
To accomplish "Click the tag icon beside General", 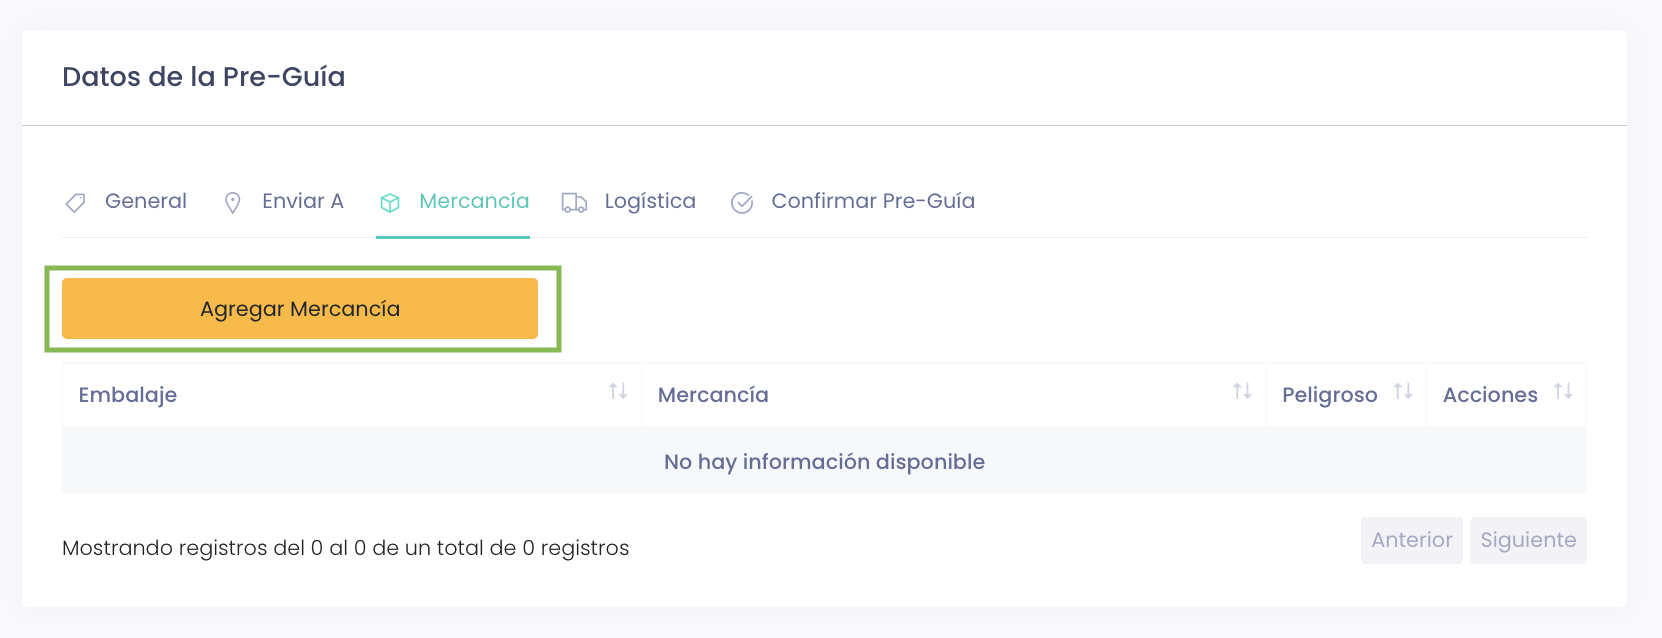I will [x=75, y=203].
